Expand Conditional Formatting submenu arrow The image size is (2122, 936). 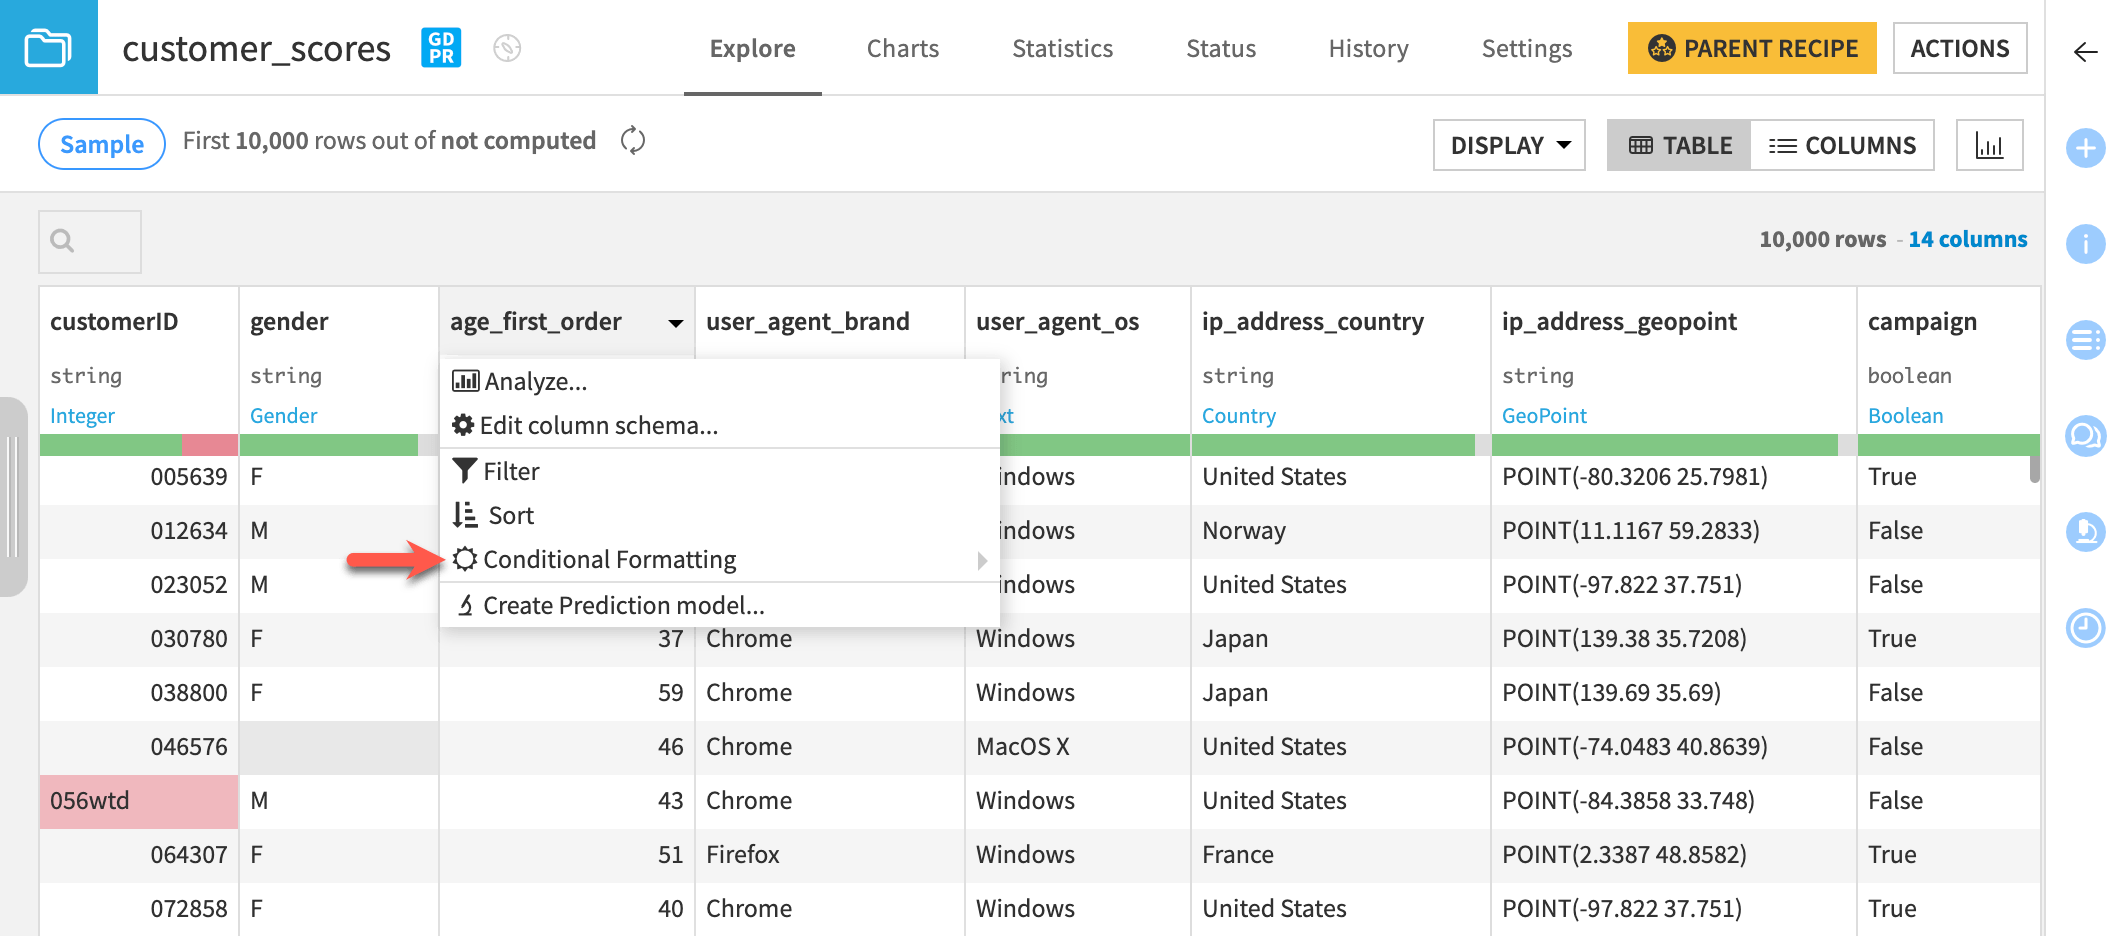coord(982,561)
